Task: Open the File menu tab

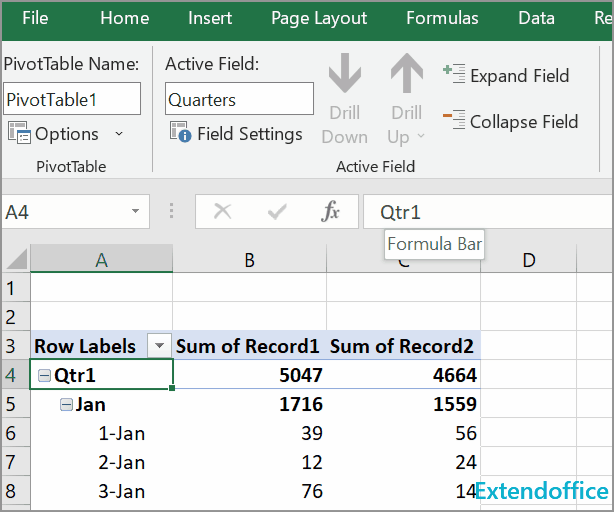Action: 35,18
